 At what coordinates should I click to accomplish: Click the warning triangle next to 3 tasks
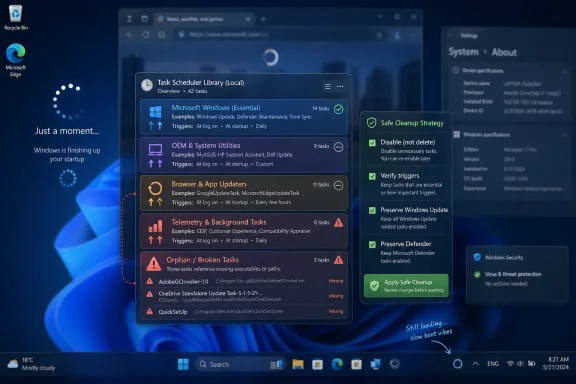[x=338, y=260]
